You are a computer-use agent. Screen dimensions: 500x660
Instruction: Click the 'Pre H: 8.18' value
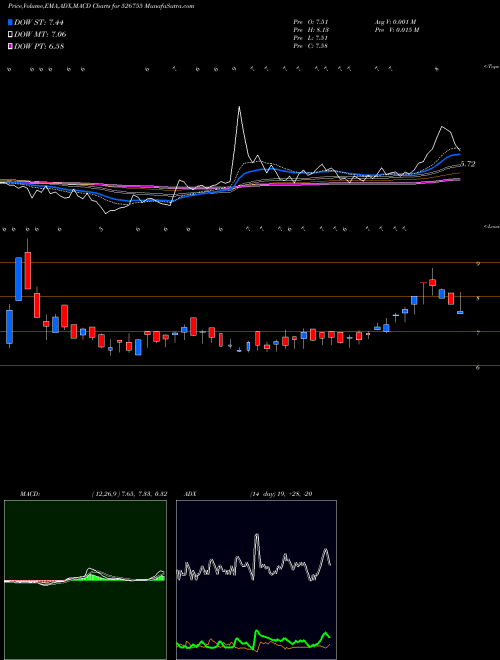tap(311, 30)
